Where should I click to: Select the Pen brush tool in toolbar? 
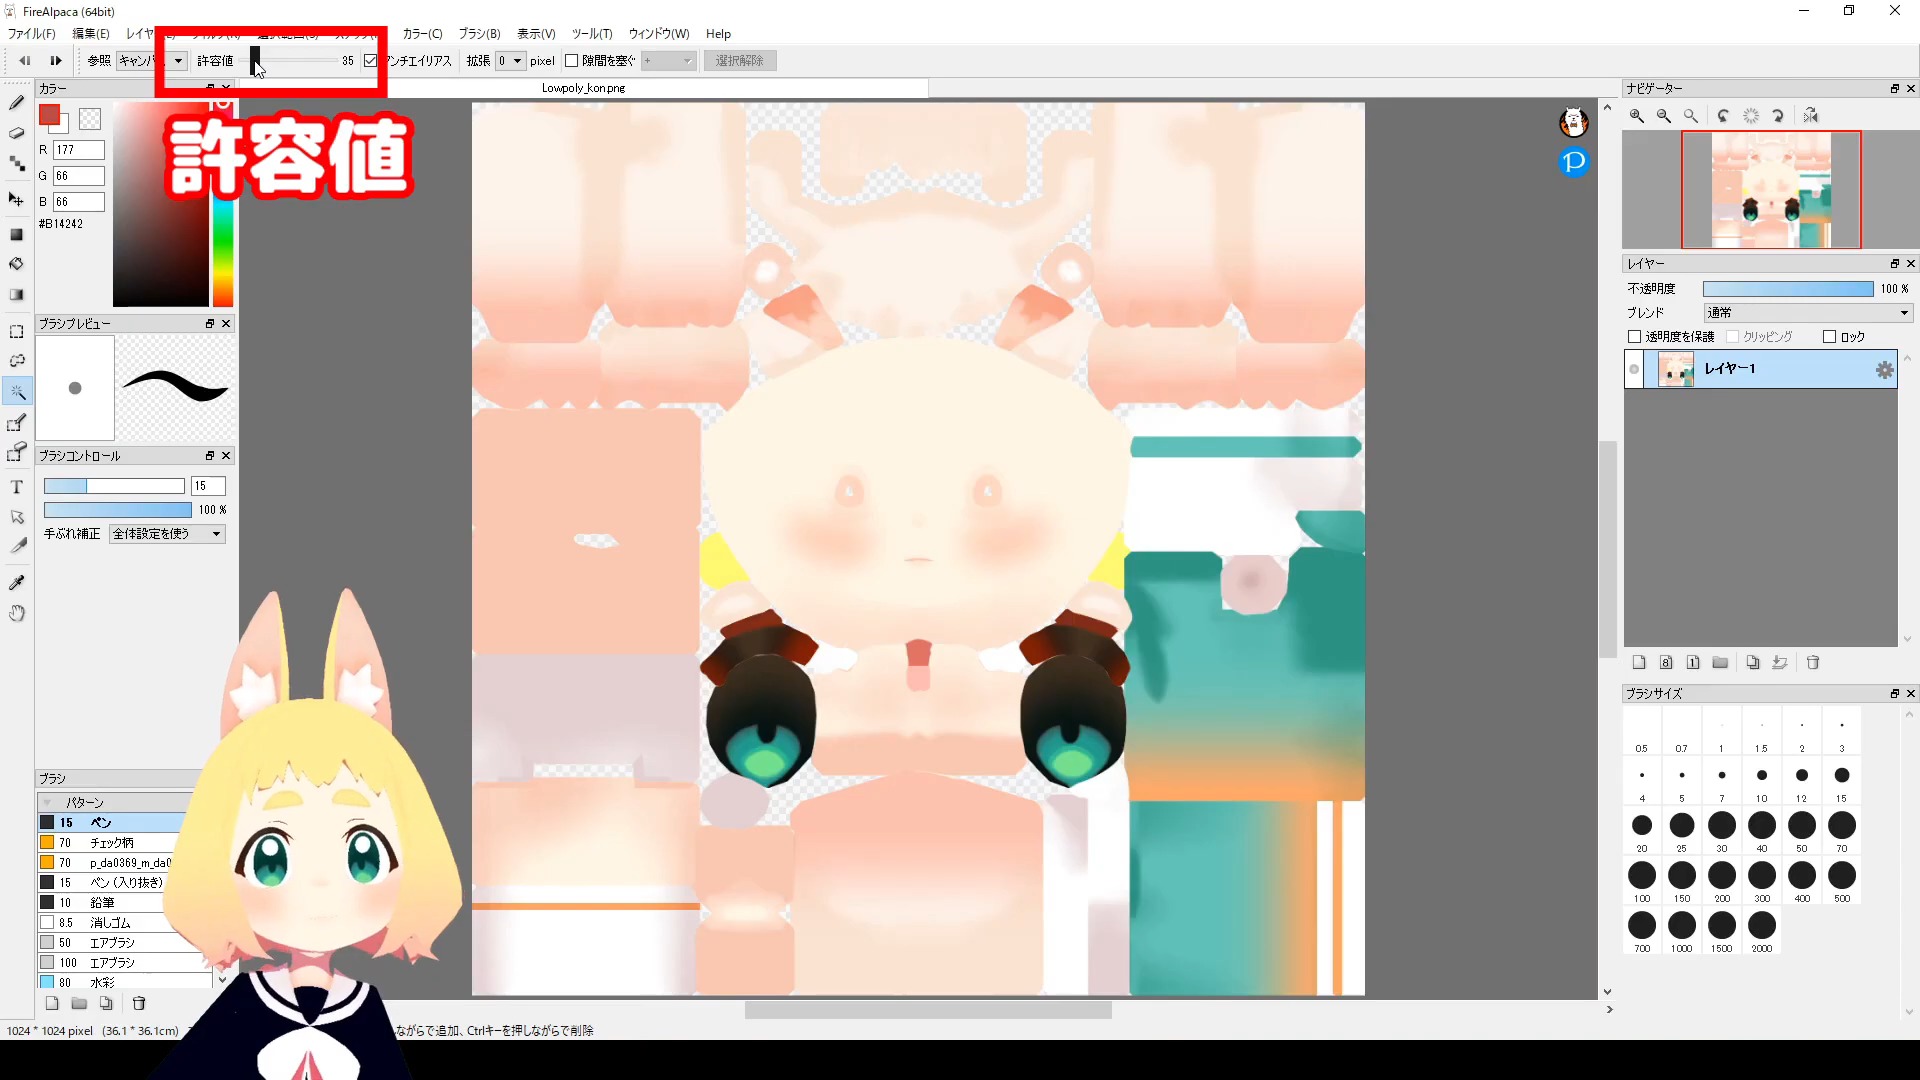(17, 103)
